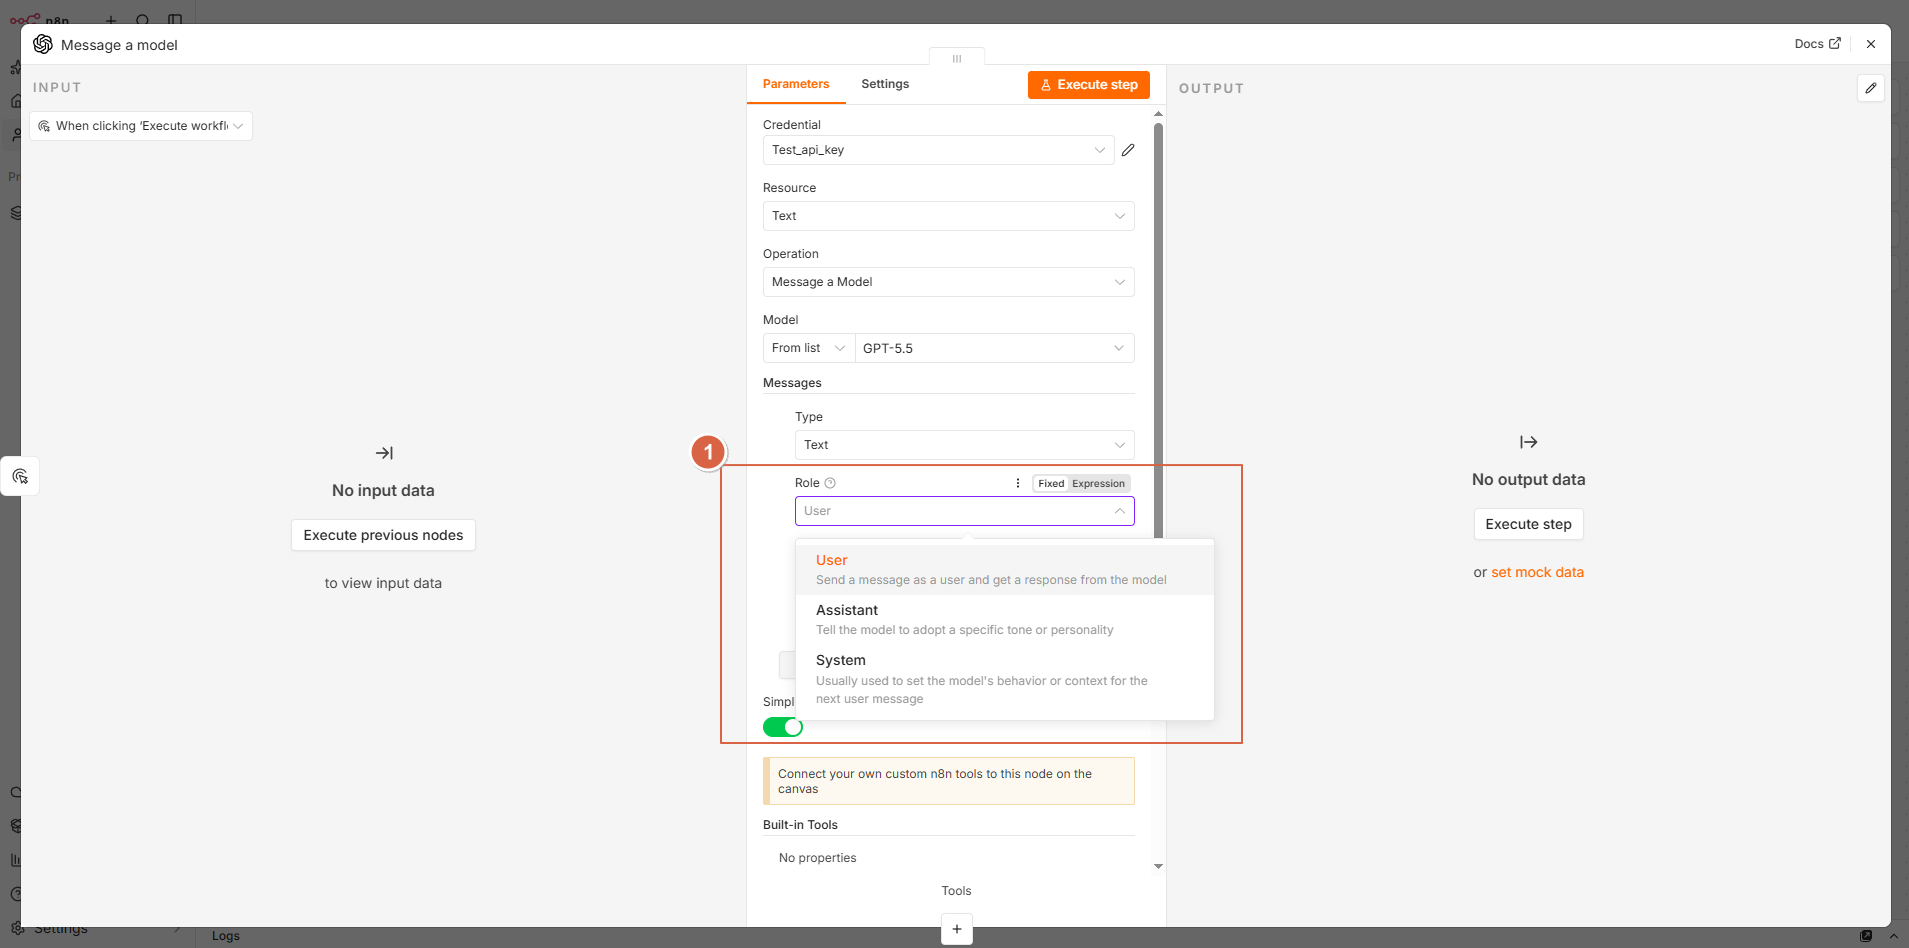This screenshot has height=948, width=1909.
Task: Click the Built-in Tools section heading
Action: click(800, 825)
